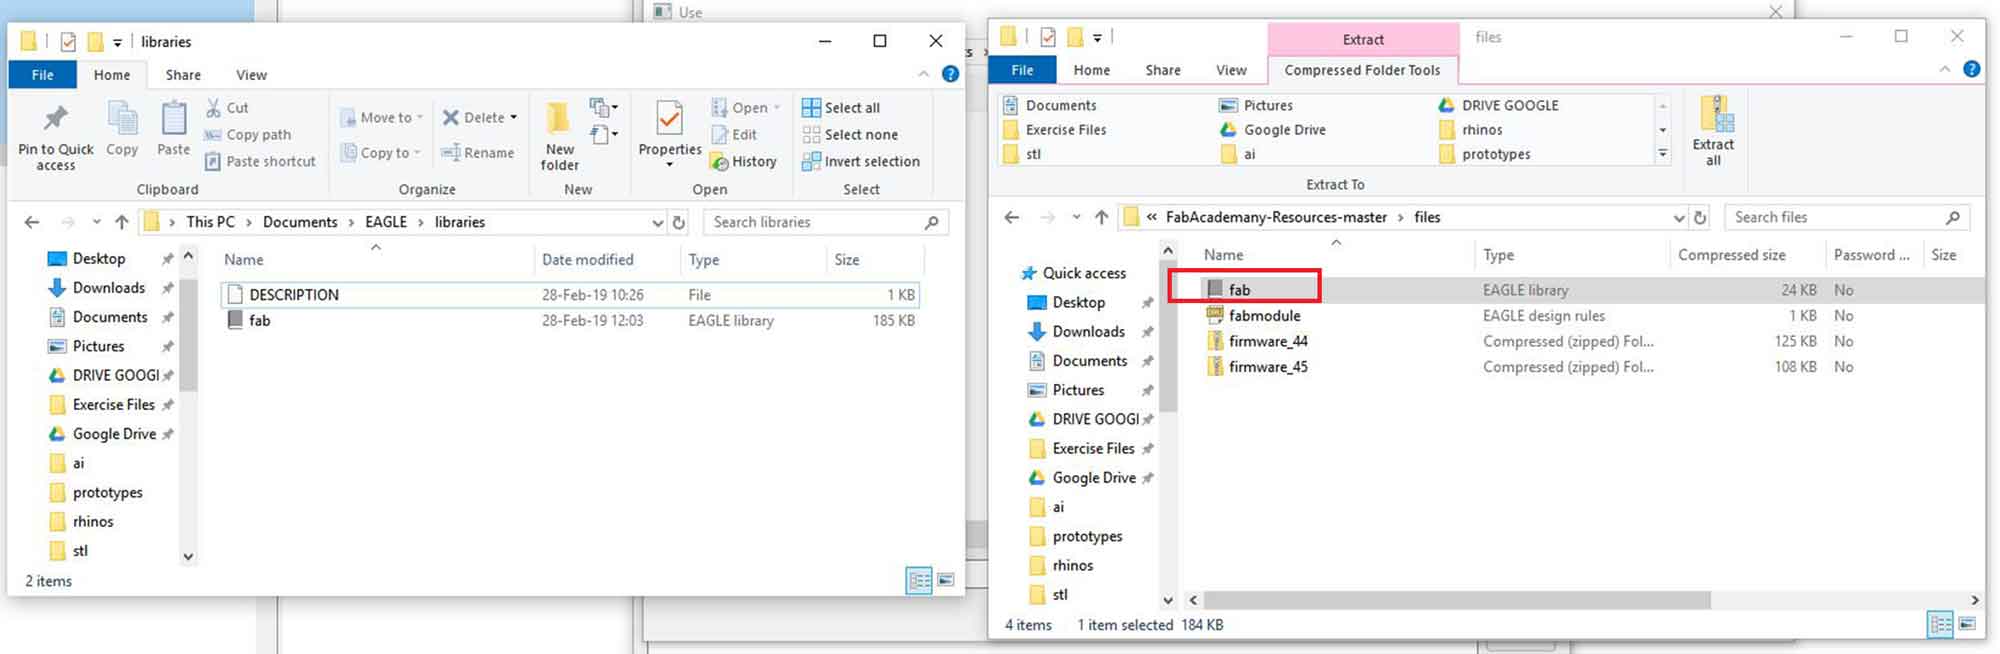
Task: Collapse the files window ribbon
Action: click(1944, 69)
